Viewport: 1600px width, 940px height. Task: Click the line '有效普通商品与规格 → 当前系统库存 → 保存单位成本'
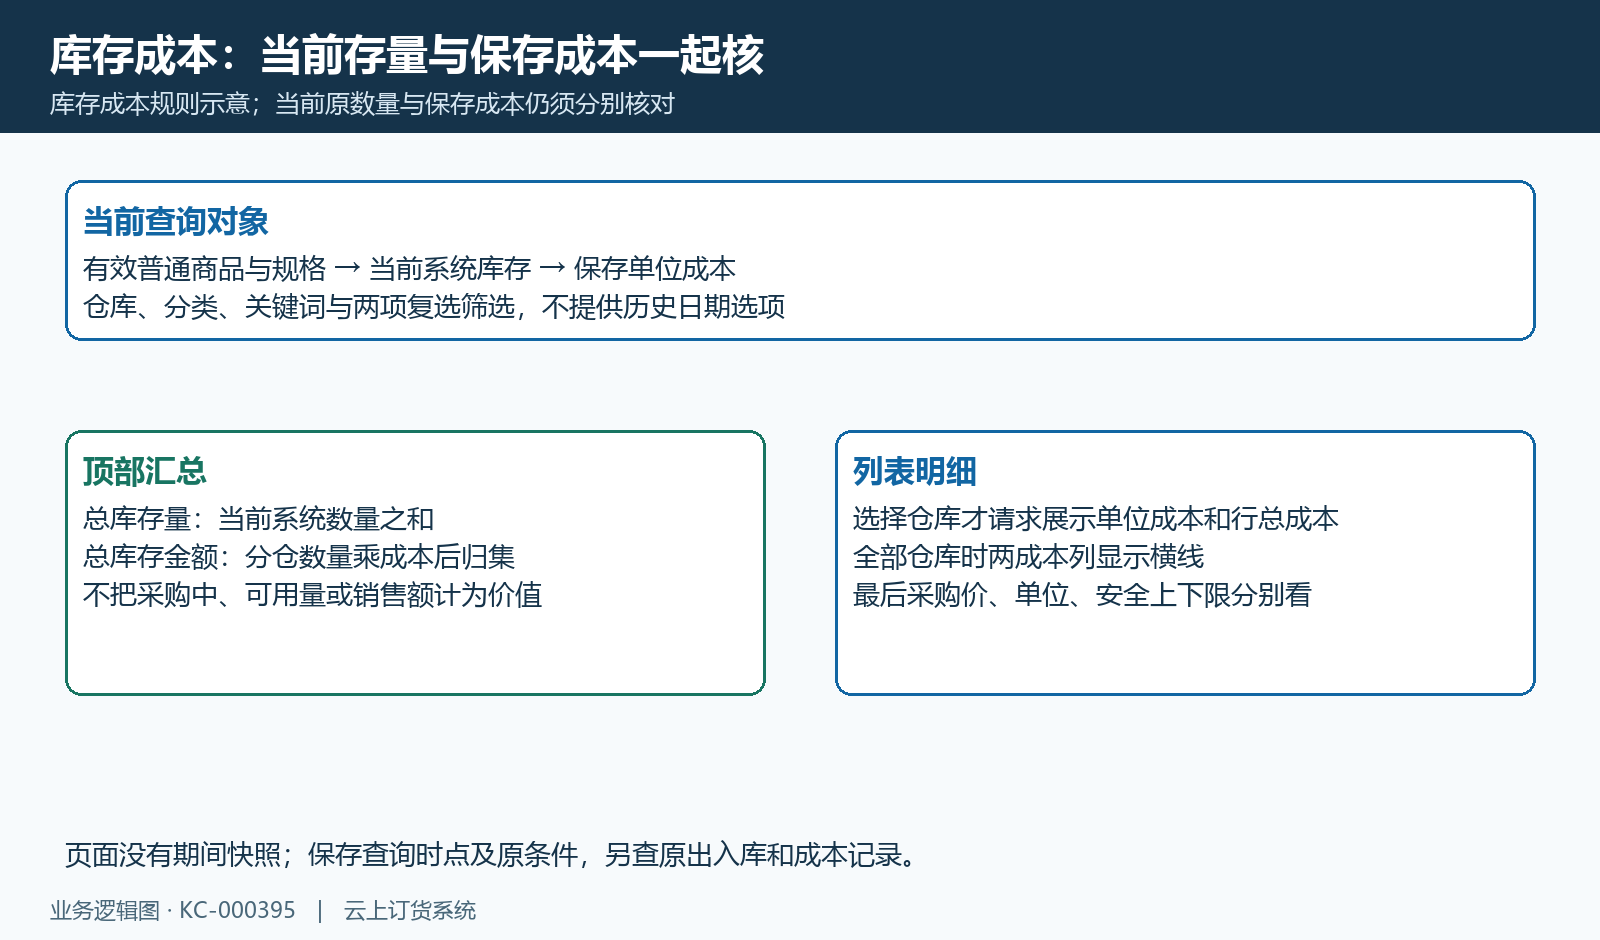click(x=410, y=268)
